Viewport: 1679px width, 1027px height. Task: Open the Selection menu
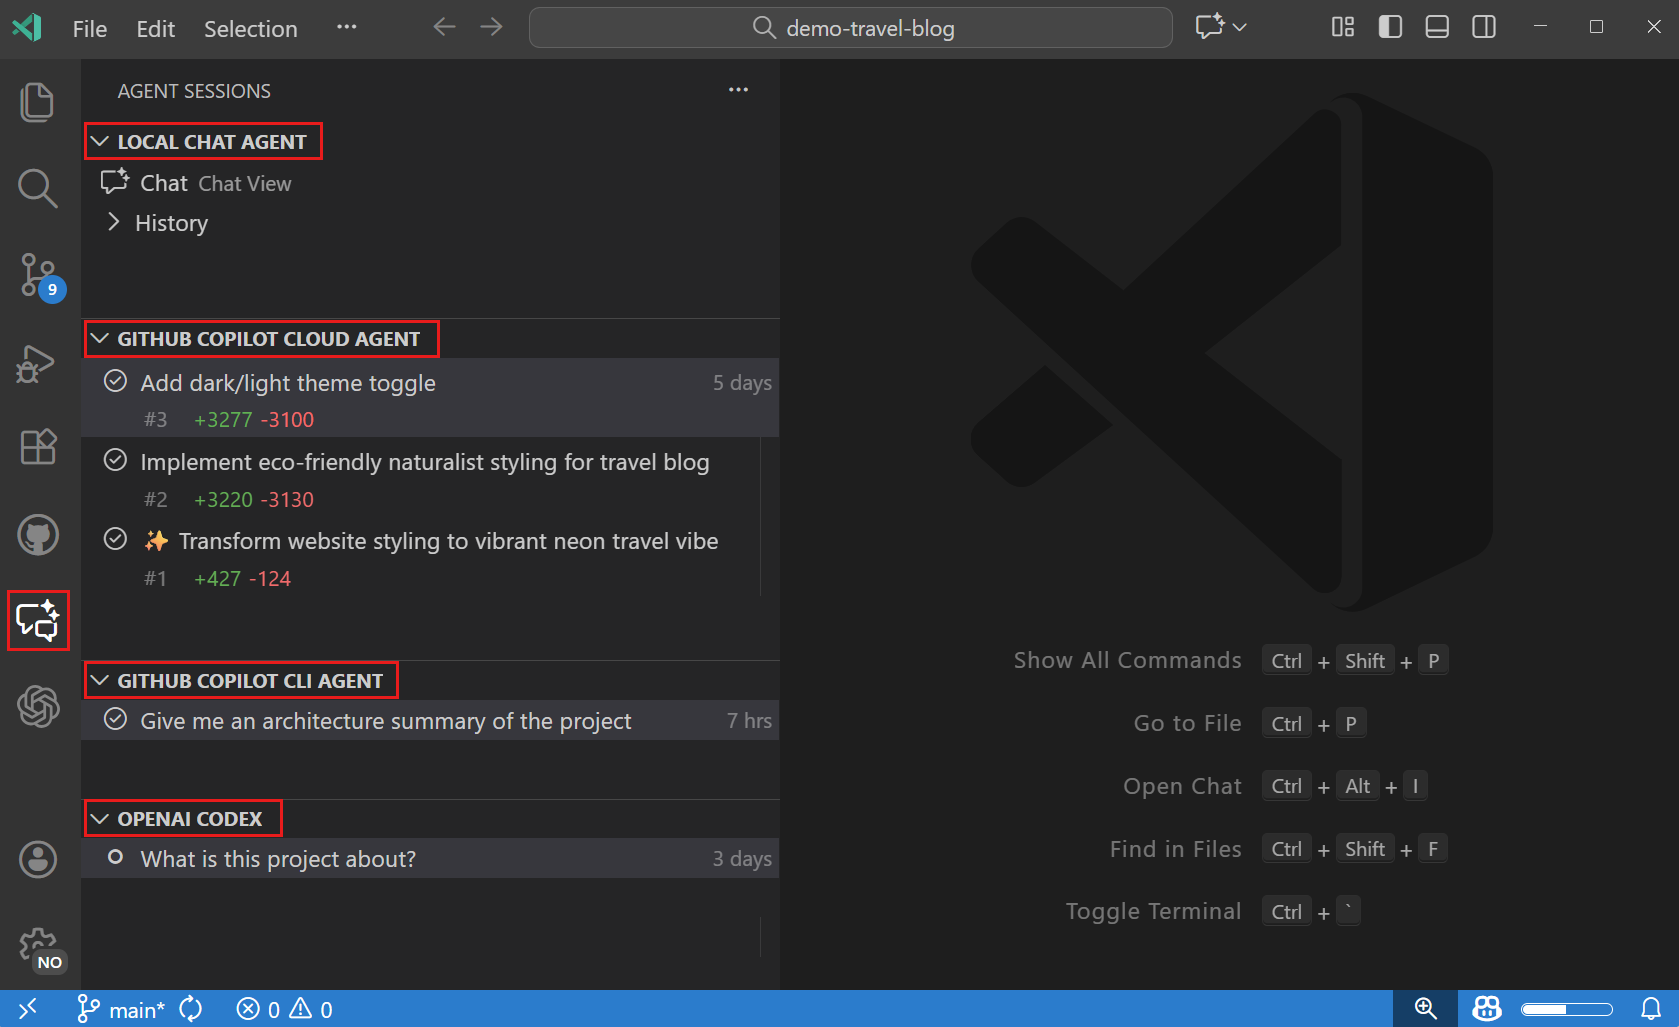250,28
